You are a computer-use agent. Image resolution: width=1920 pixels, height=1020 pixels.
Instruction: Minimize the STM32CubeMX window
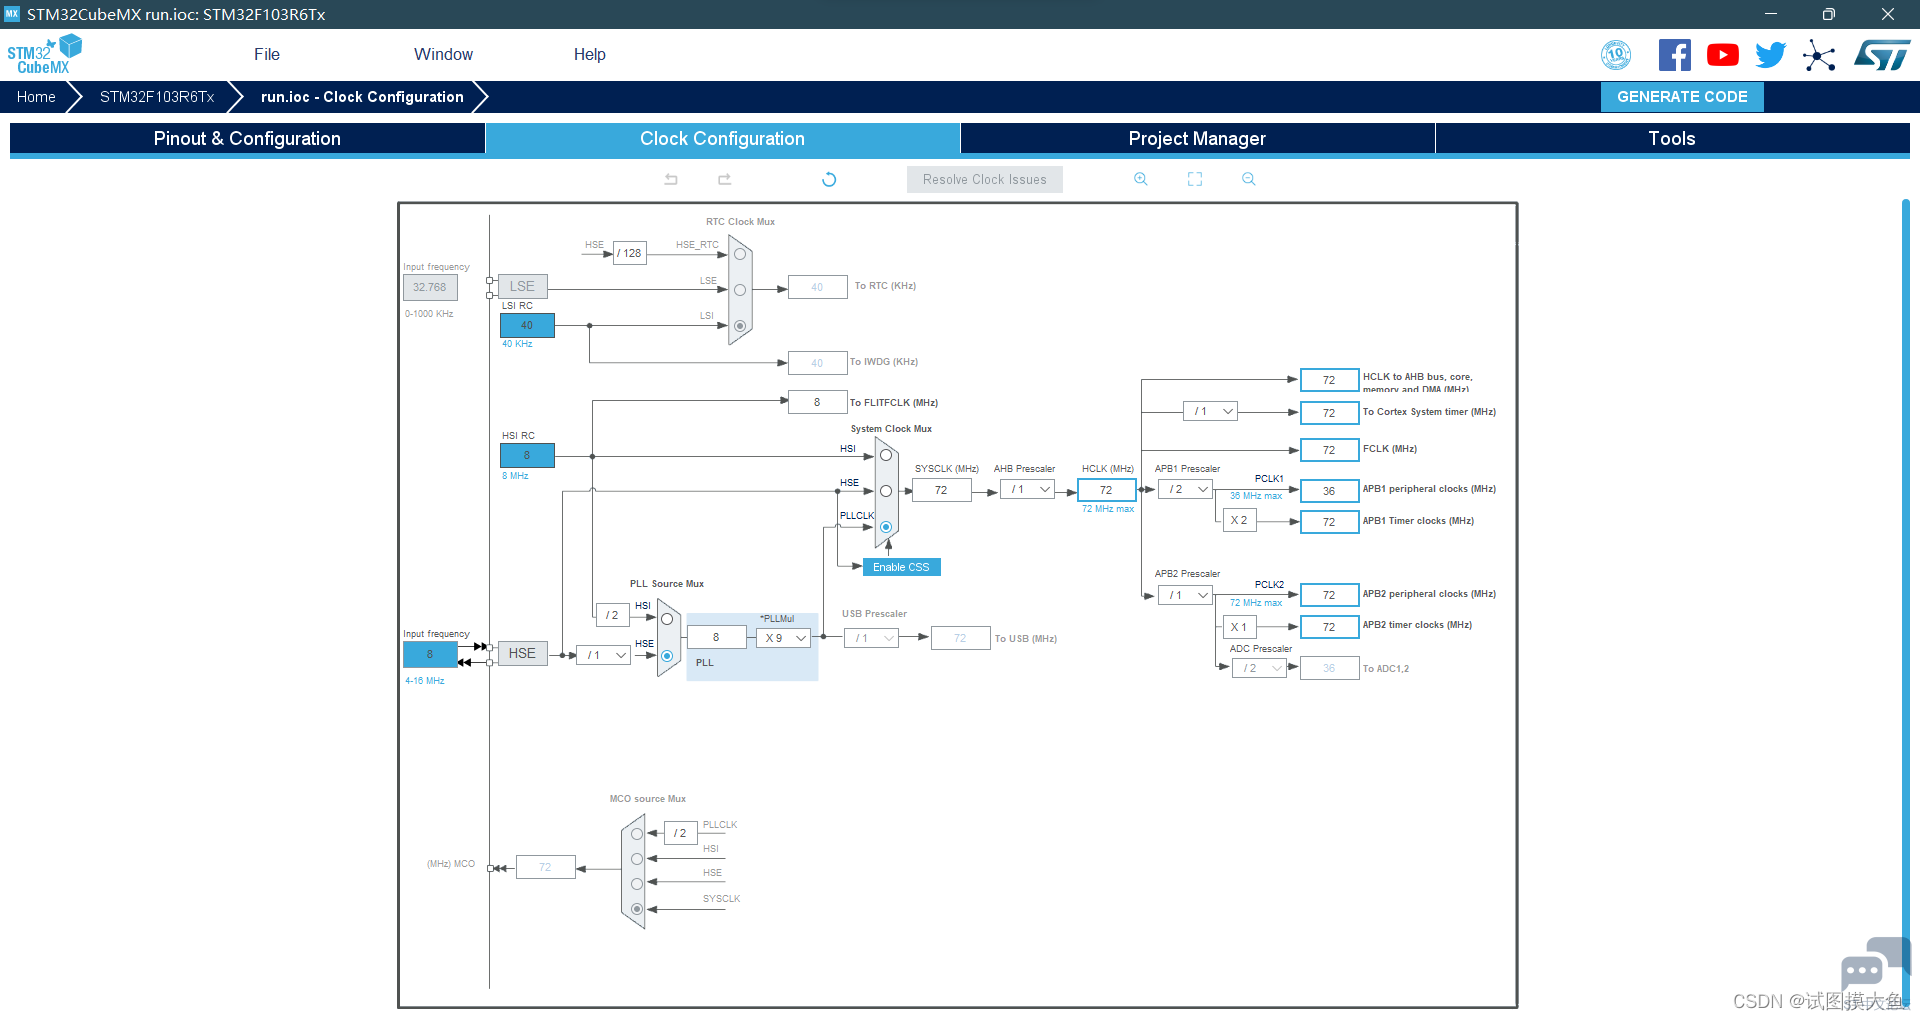point(1771,14)
